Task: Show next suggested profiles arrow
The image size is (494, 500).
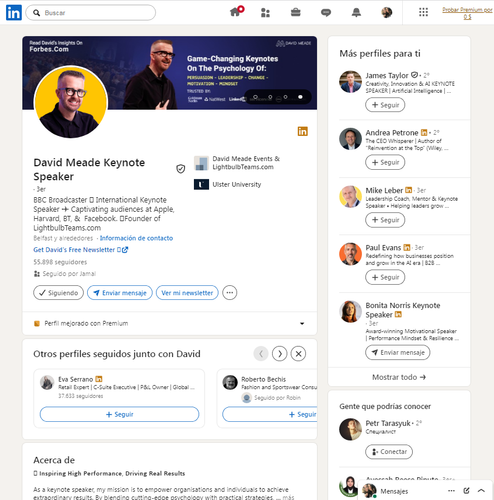Action: [x=280, y=354]
